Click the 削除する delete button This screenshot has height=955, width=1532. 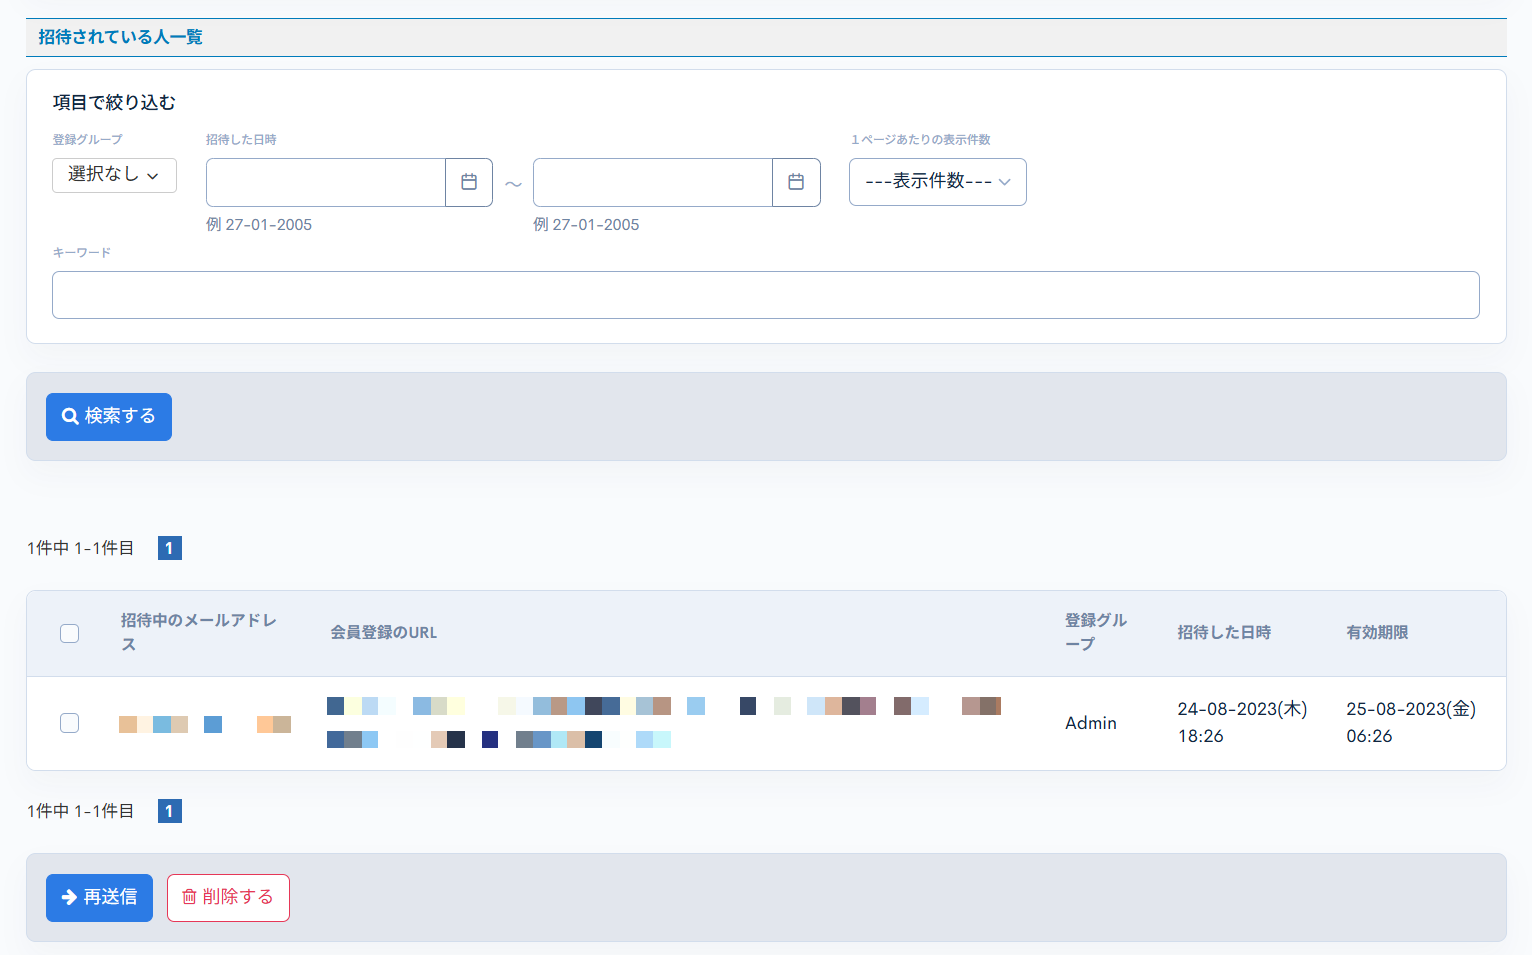coord(228,898)
